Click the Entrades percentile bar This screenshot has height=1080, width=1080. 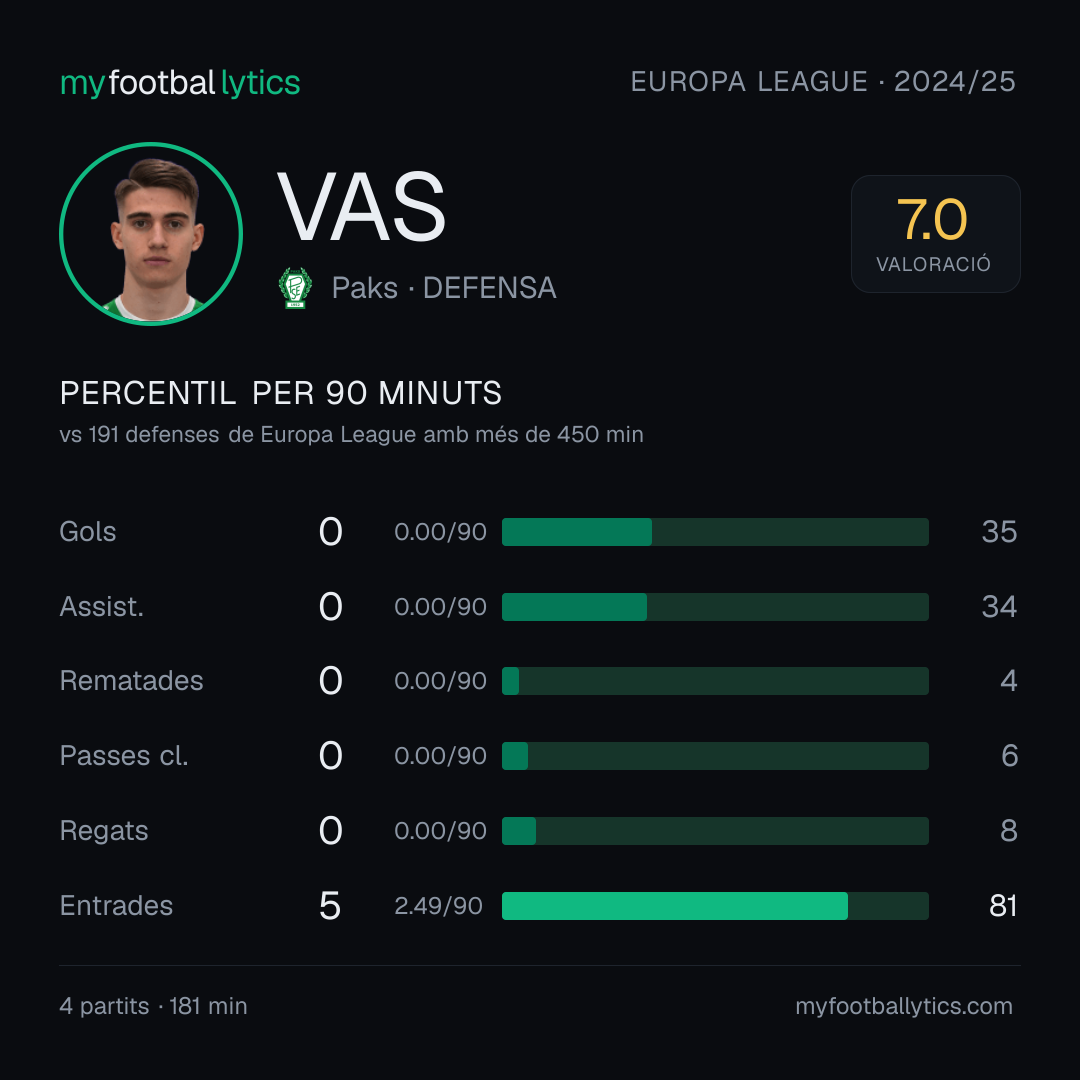[x=715, y=906]
